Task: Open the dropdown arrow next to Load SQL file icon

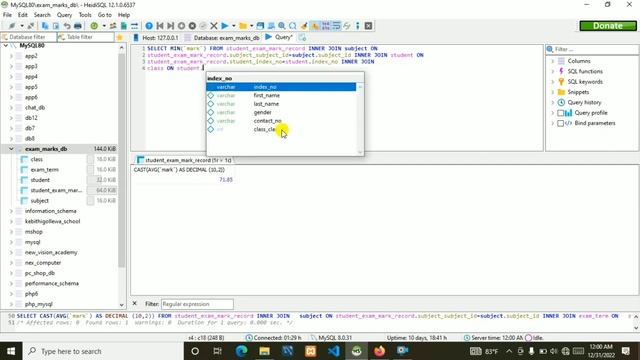Action: pos(251,26)
